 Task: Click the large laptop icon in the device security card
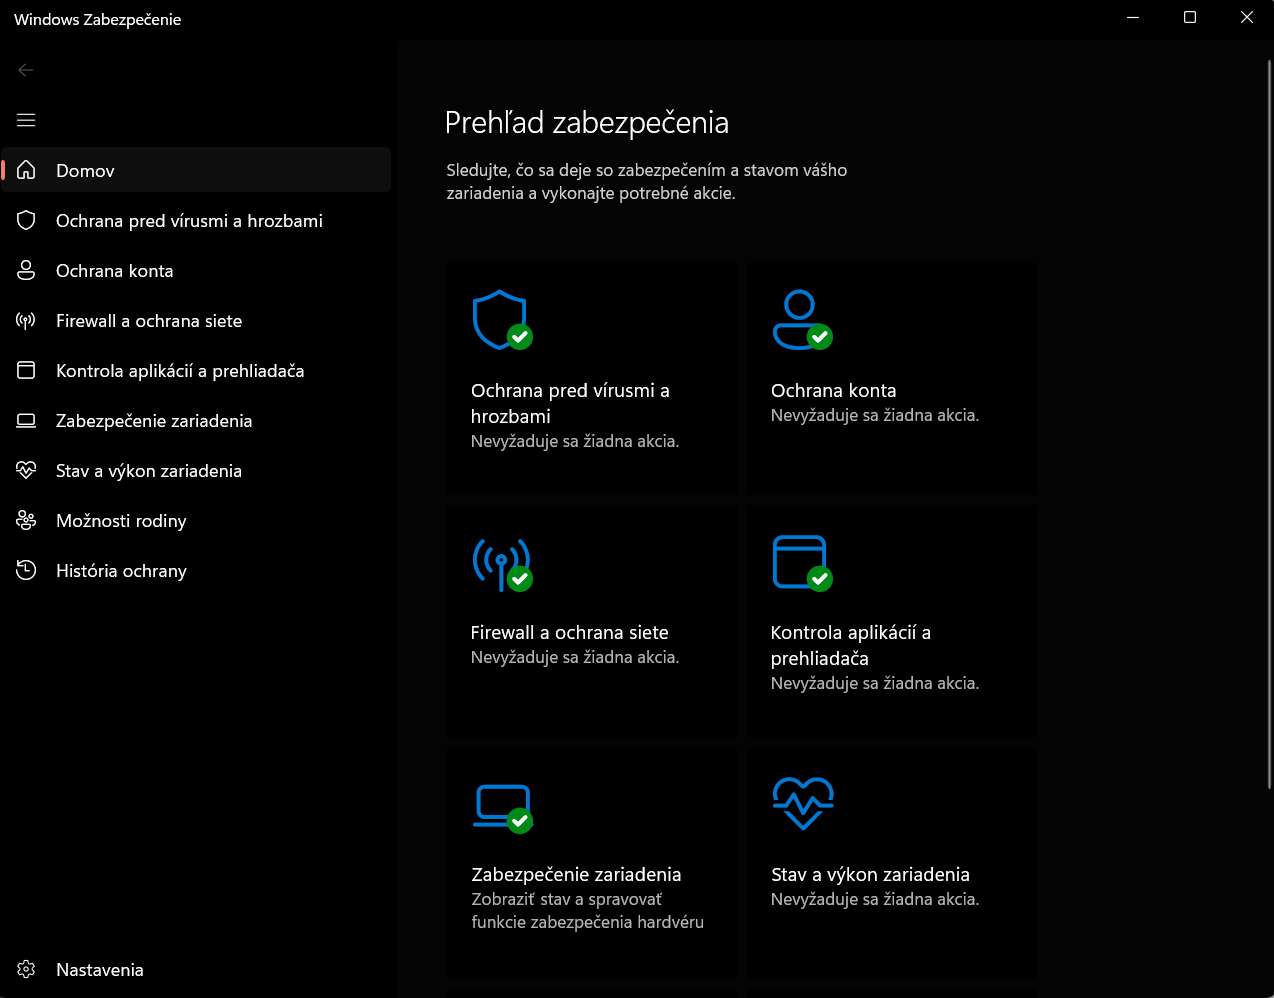click(x=502, y=807)
